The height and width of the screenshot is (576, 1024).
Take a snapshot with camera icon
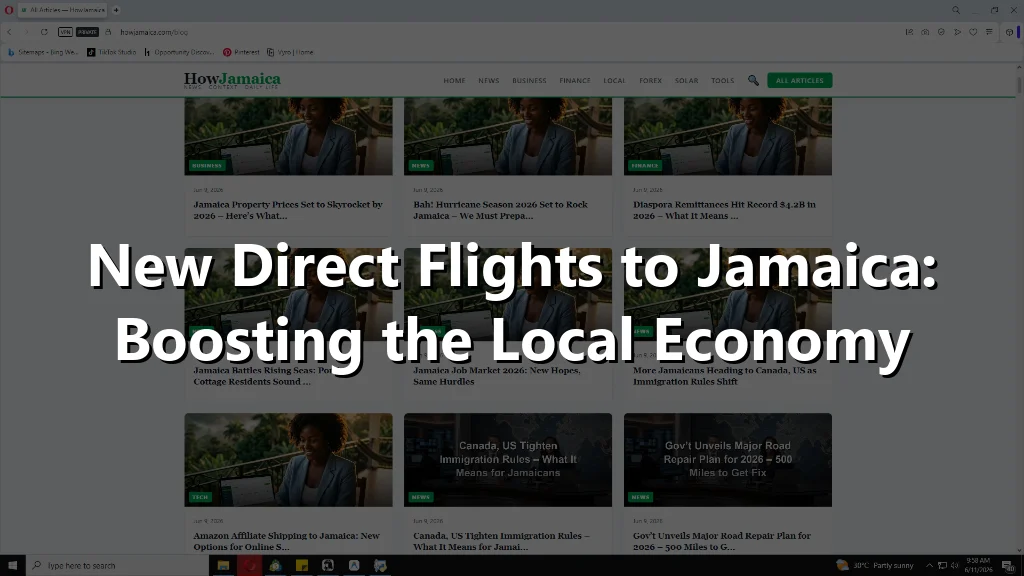[925, 32]
